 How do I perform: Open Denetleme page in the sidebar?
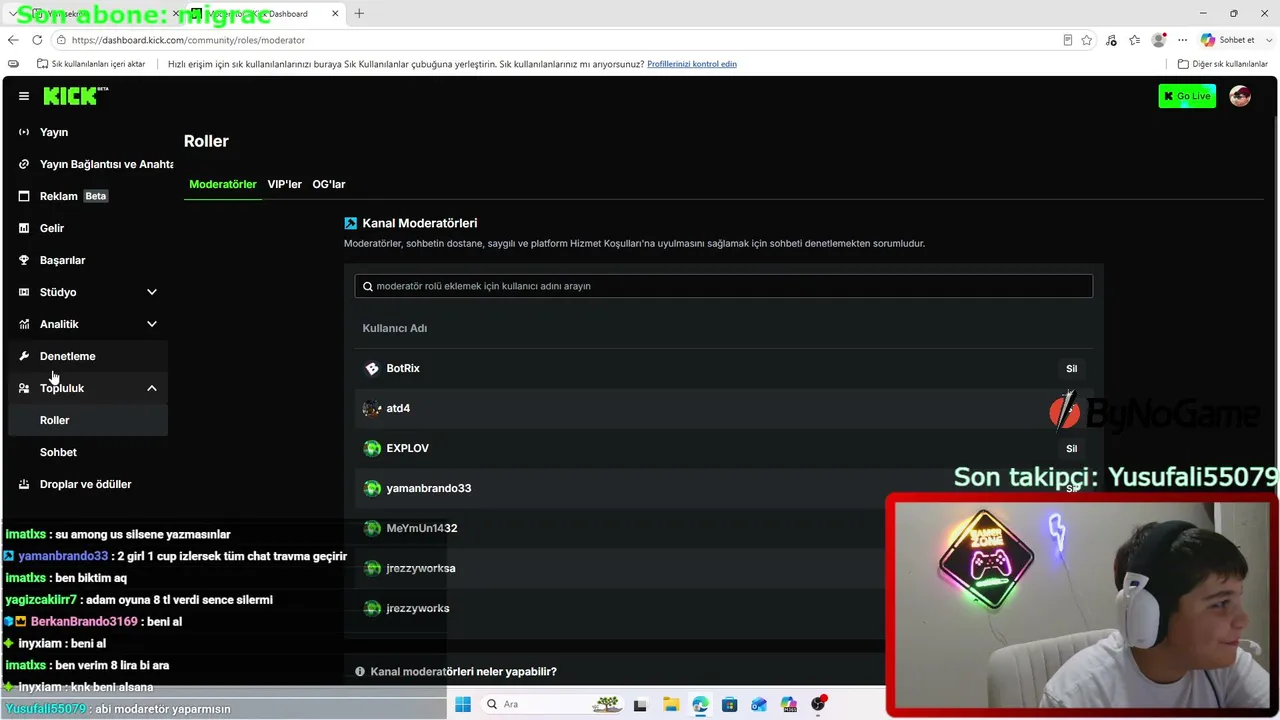pyautogui.click(x=88, y=356)
